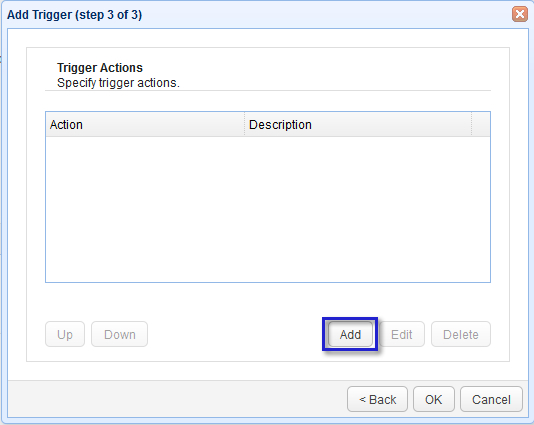Click the 'Specify trigger actions.' text

coord(118,83)
